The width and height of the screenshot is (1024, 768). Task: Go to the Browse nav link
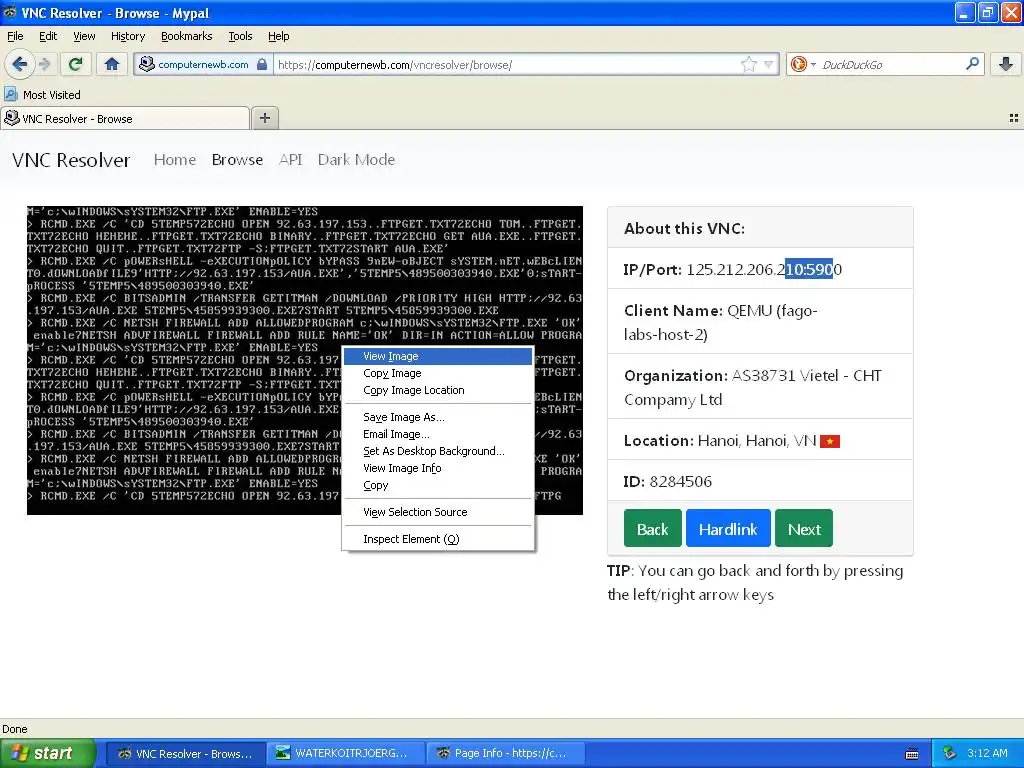point(237,159)
